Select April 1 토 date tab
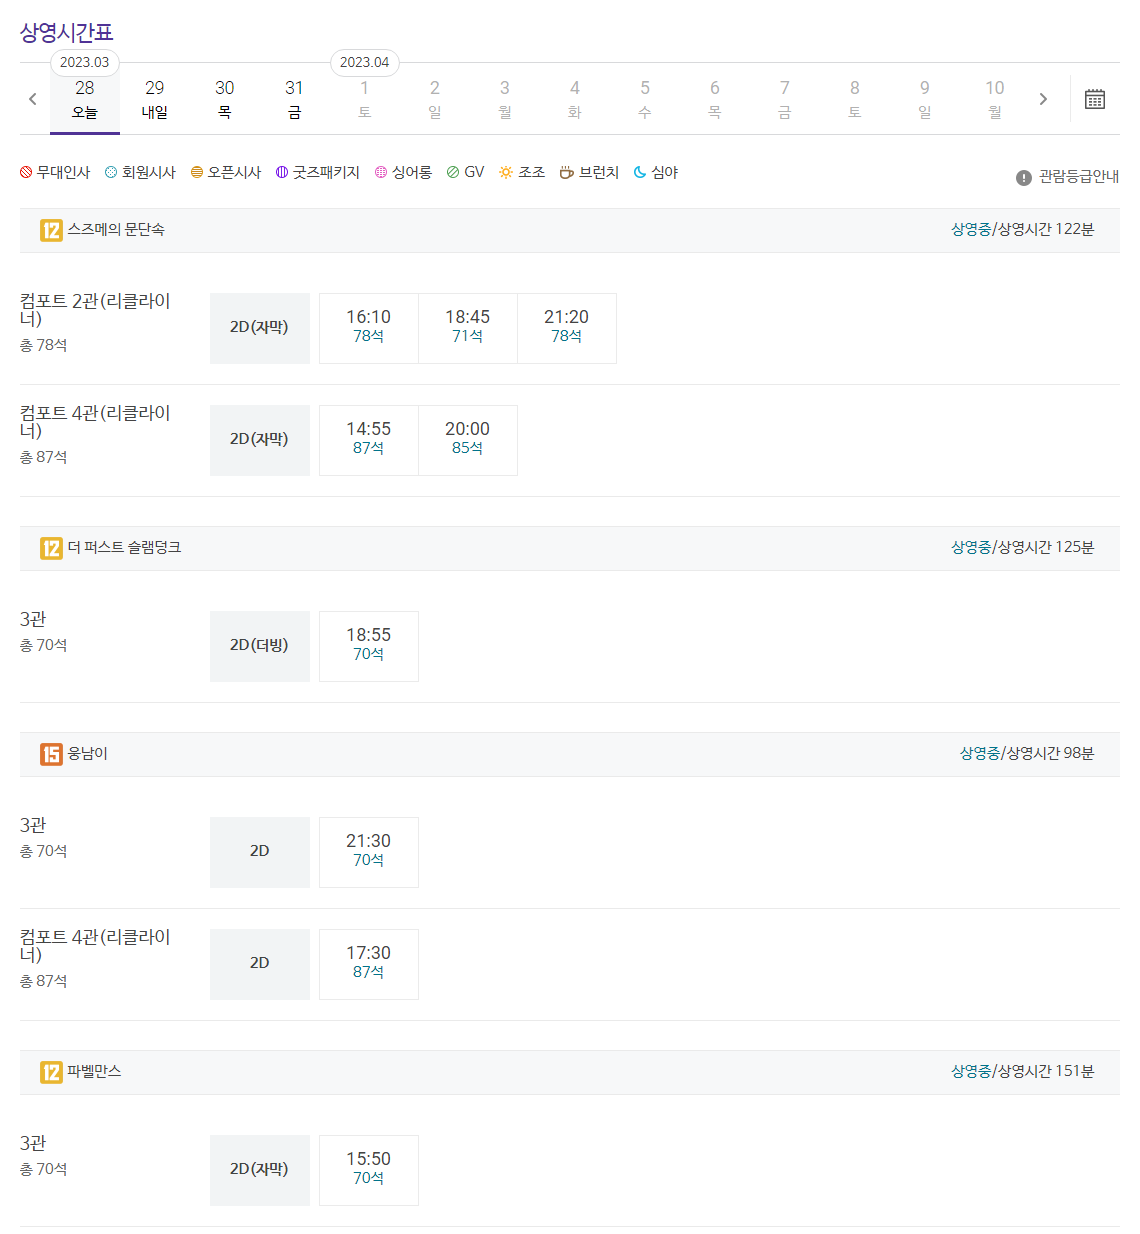This screenshot has width=1140, height=1234. [365, 100]
